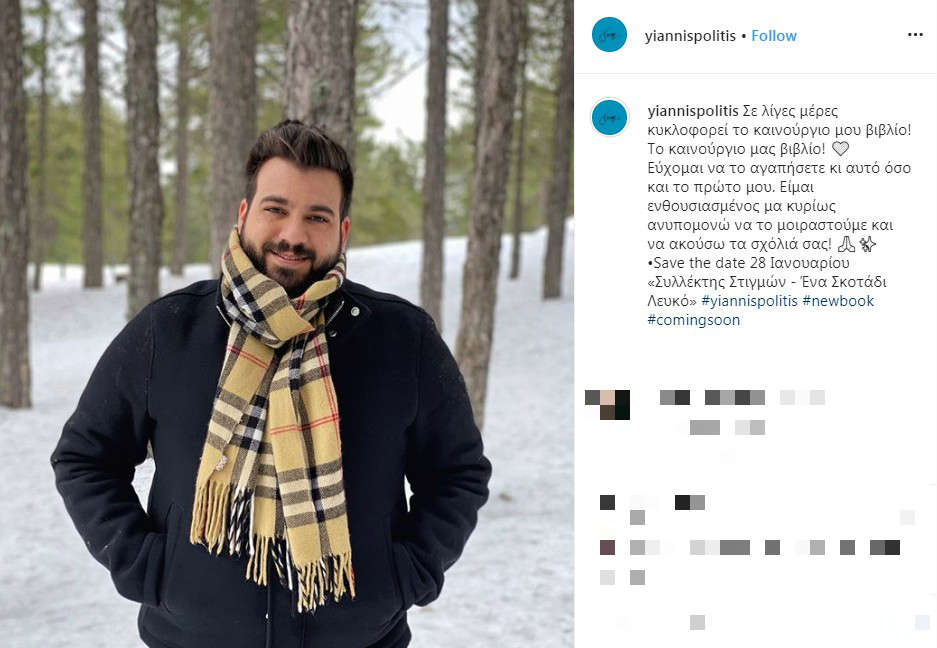
Task: Click the blurred maroon avatar of third comment
Action: [607, 547]
